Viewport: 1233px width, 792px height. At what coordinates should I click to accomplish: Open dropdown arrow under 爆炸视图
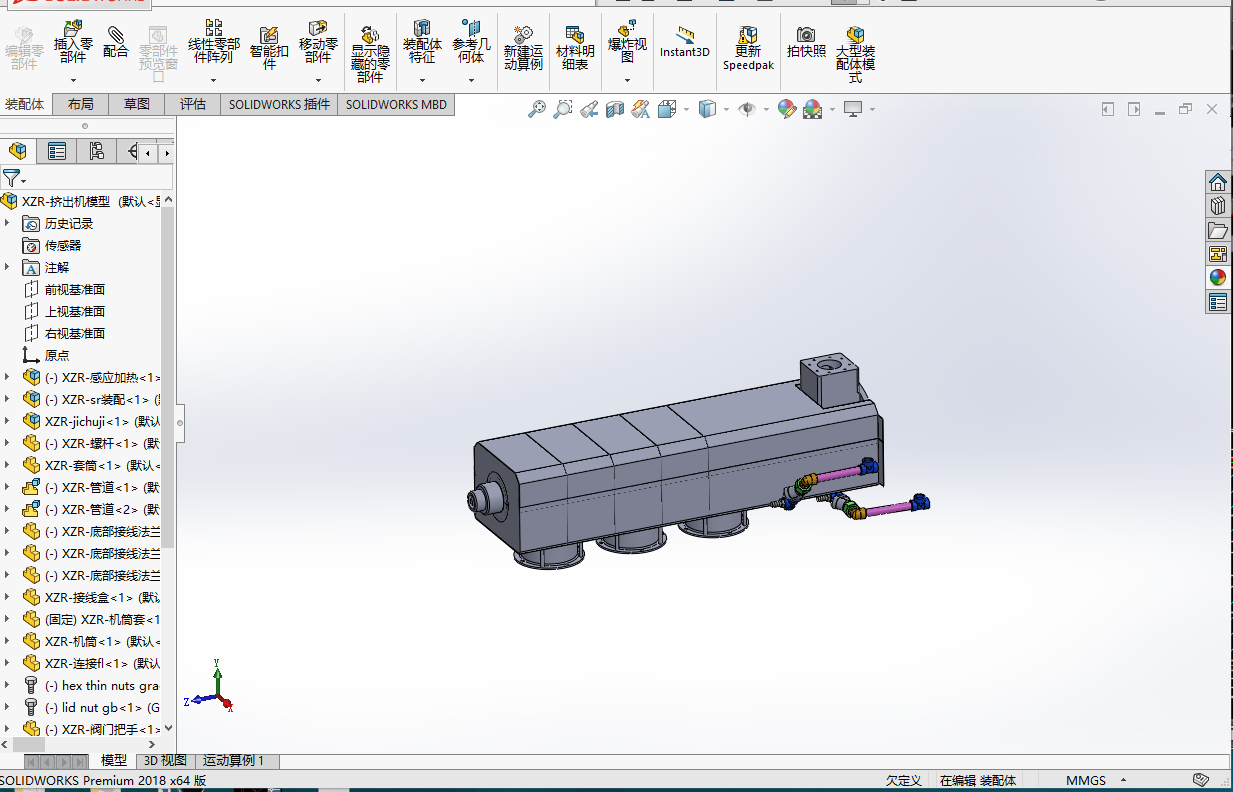pos(627,80)
